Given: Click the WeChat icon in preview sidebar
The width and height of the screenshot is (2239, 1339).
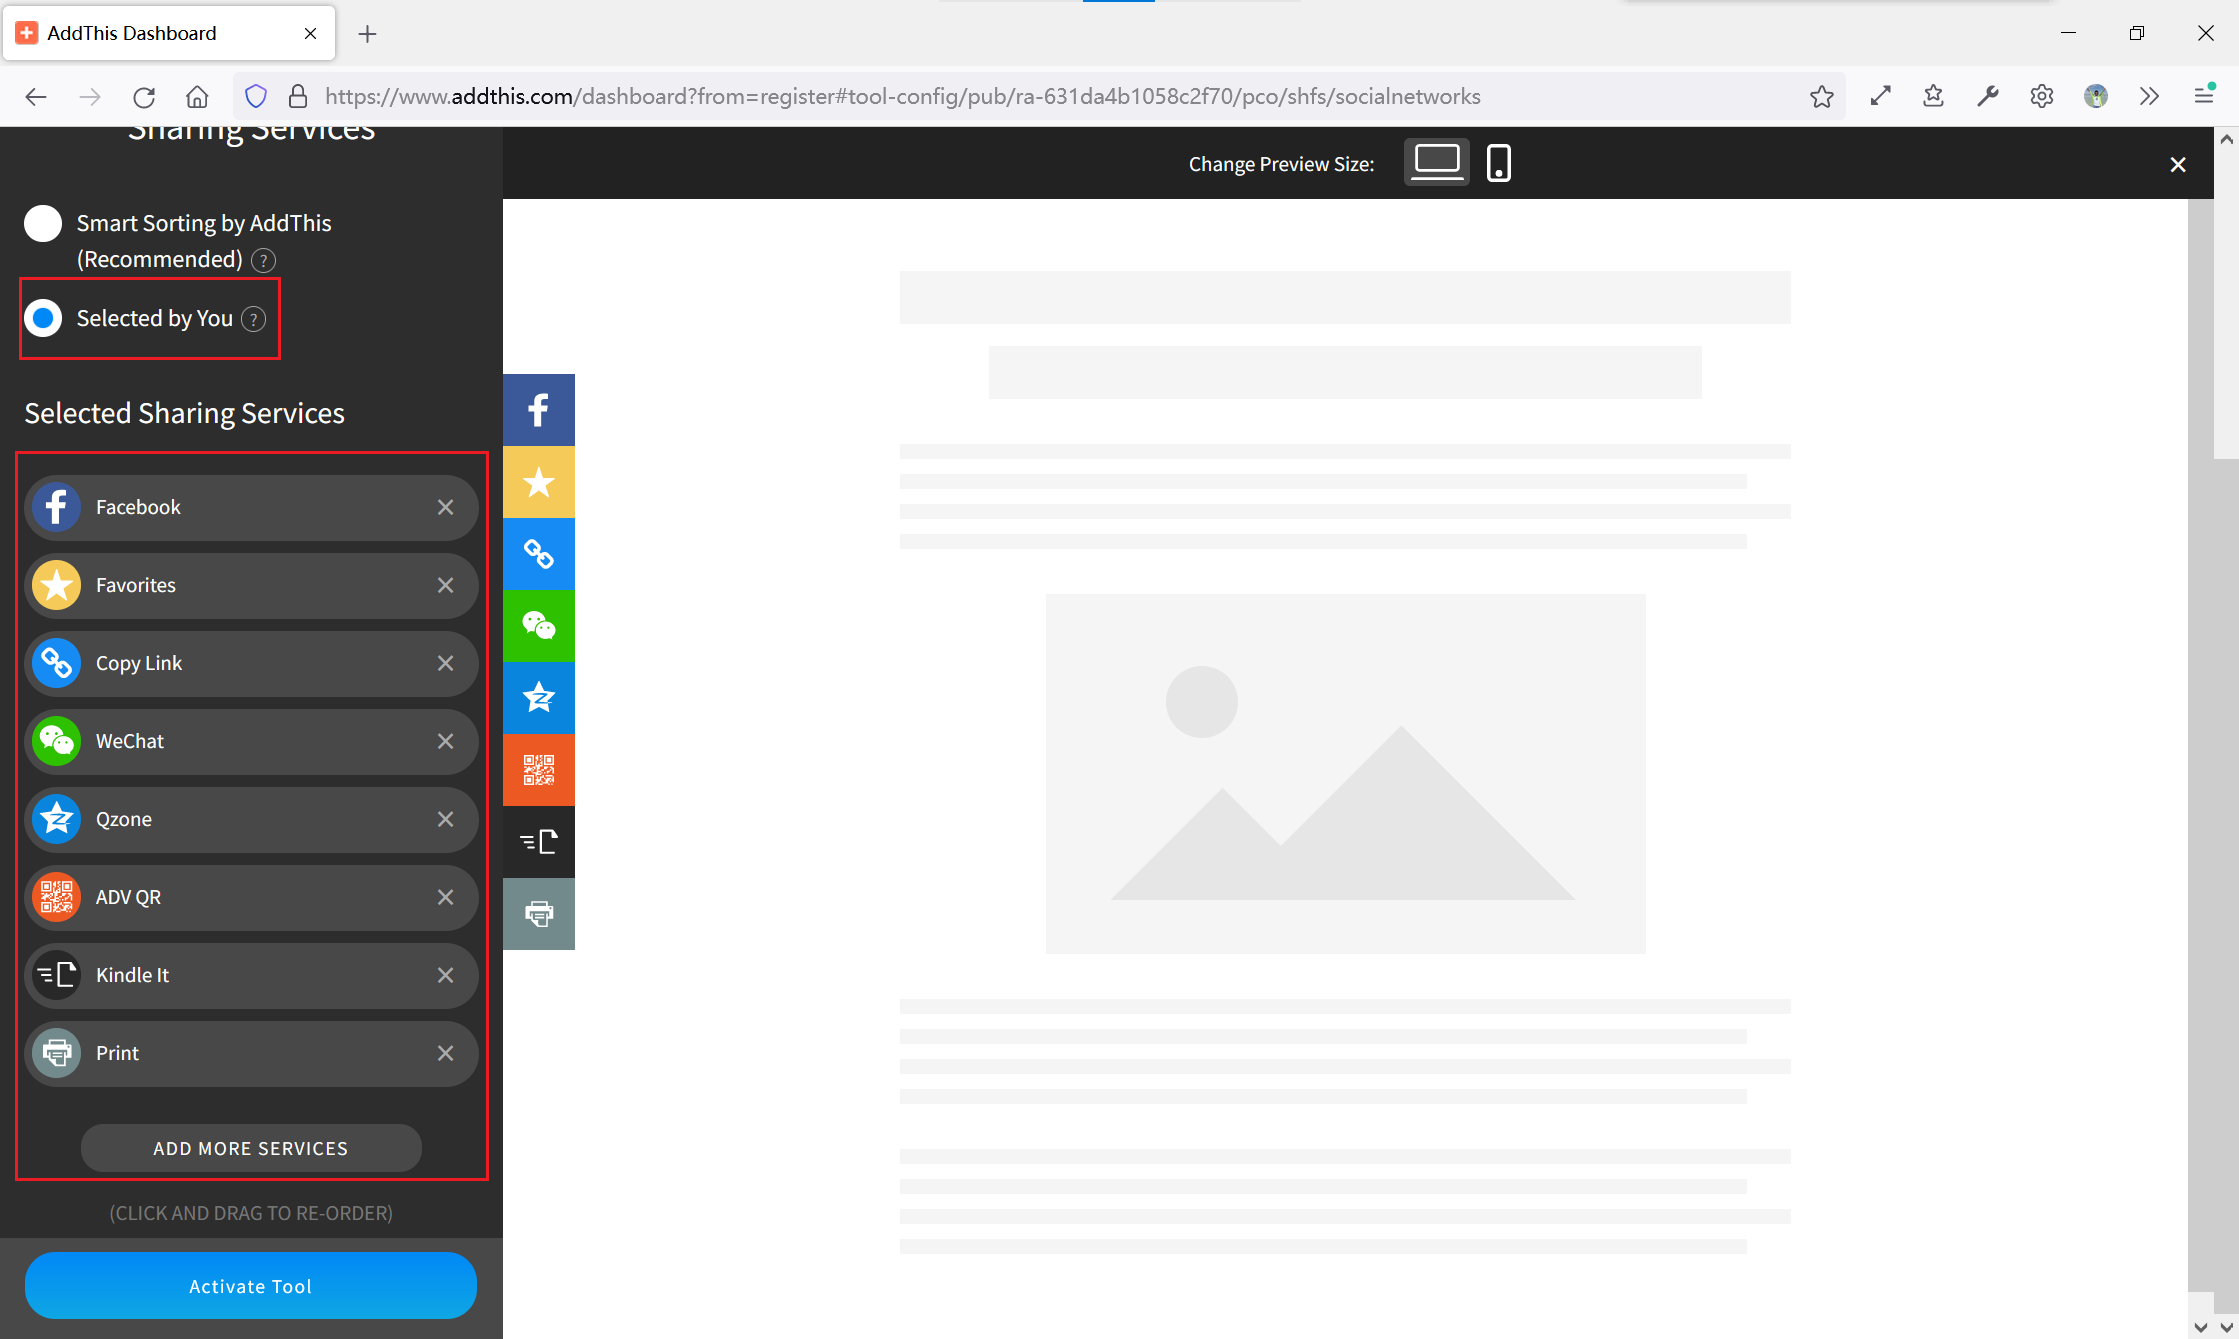Looking at the screenshot, I should coord(538,626).
